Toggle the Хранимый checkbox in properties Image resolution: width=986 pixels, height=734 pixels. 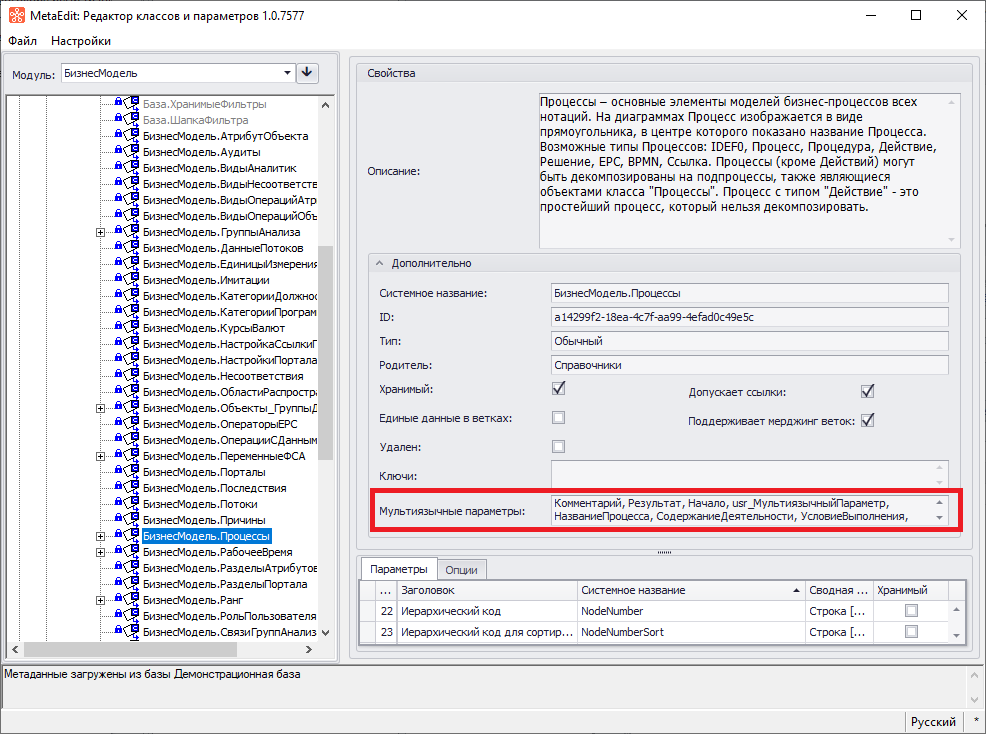pyautogui.click(x=559, y=389)
